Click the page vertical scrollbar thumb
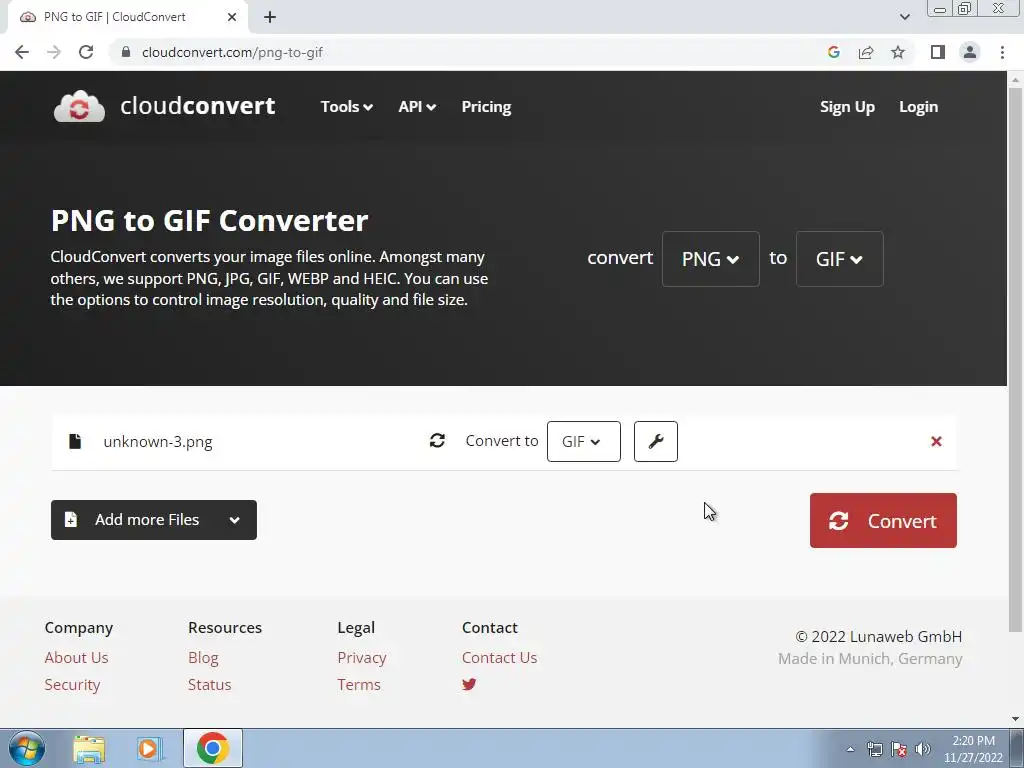The image size is (1024, 768). [x=1015, y=359]
